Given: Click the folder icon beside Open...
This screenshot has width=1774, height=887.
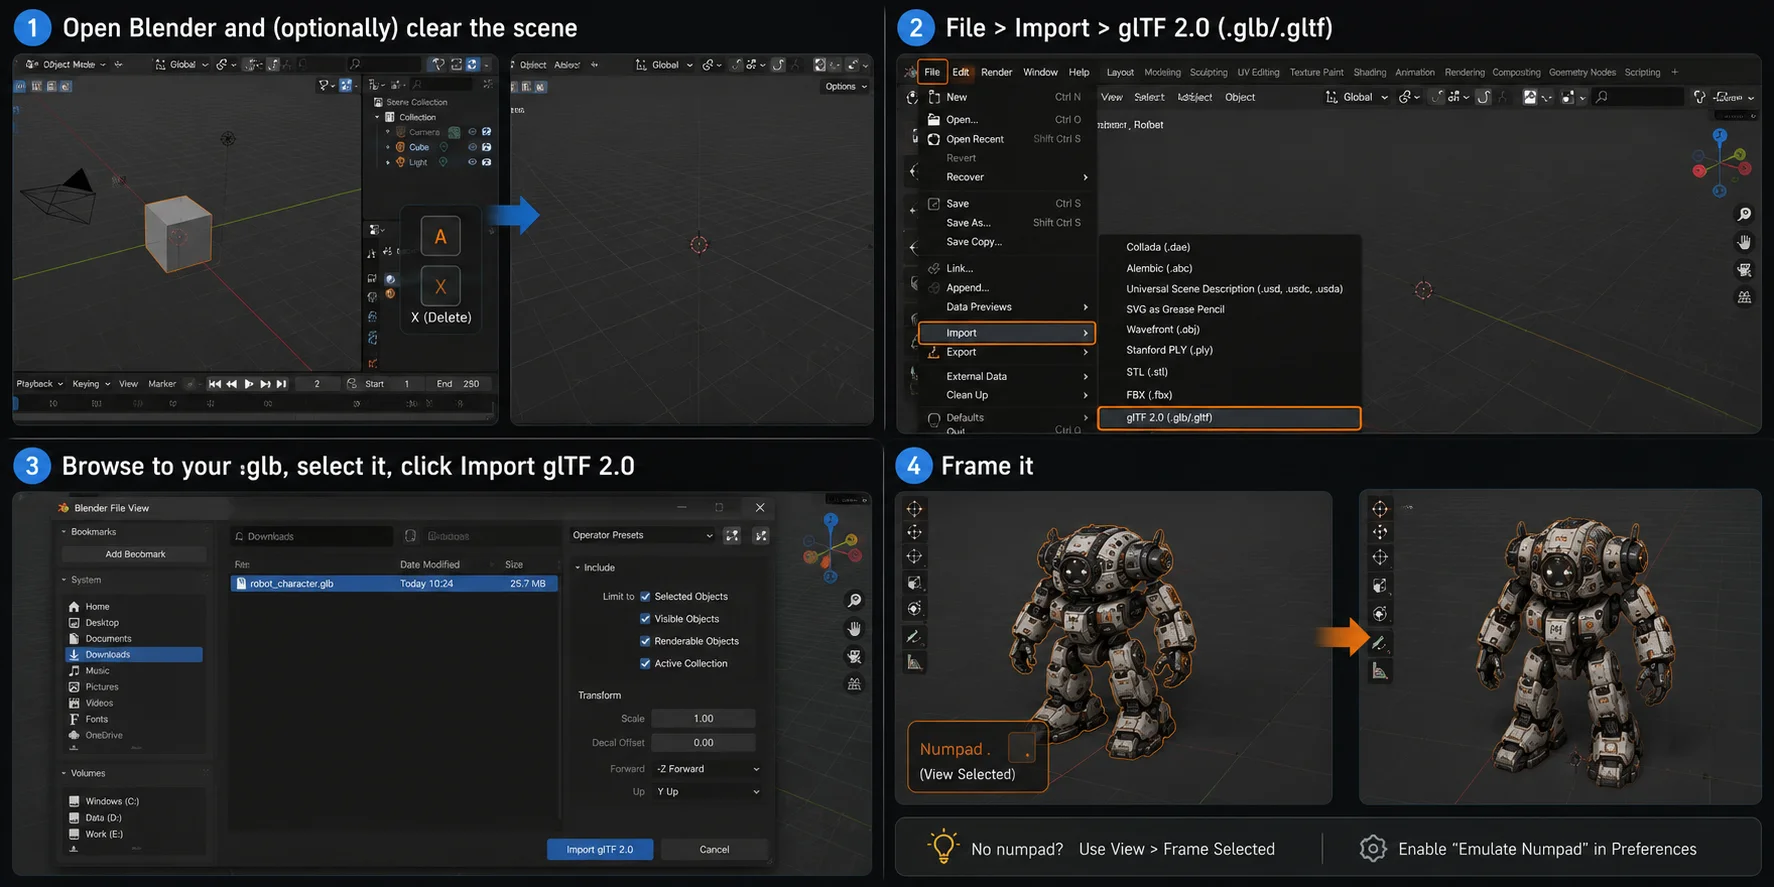Looking at the screenshot, I should 934,119.
